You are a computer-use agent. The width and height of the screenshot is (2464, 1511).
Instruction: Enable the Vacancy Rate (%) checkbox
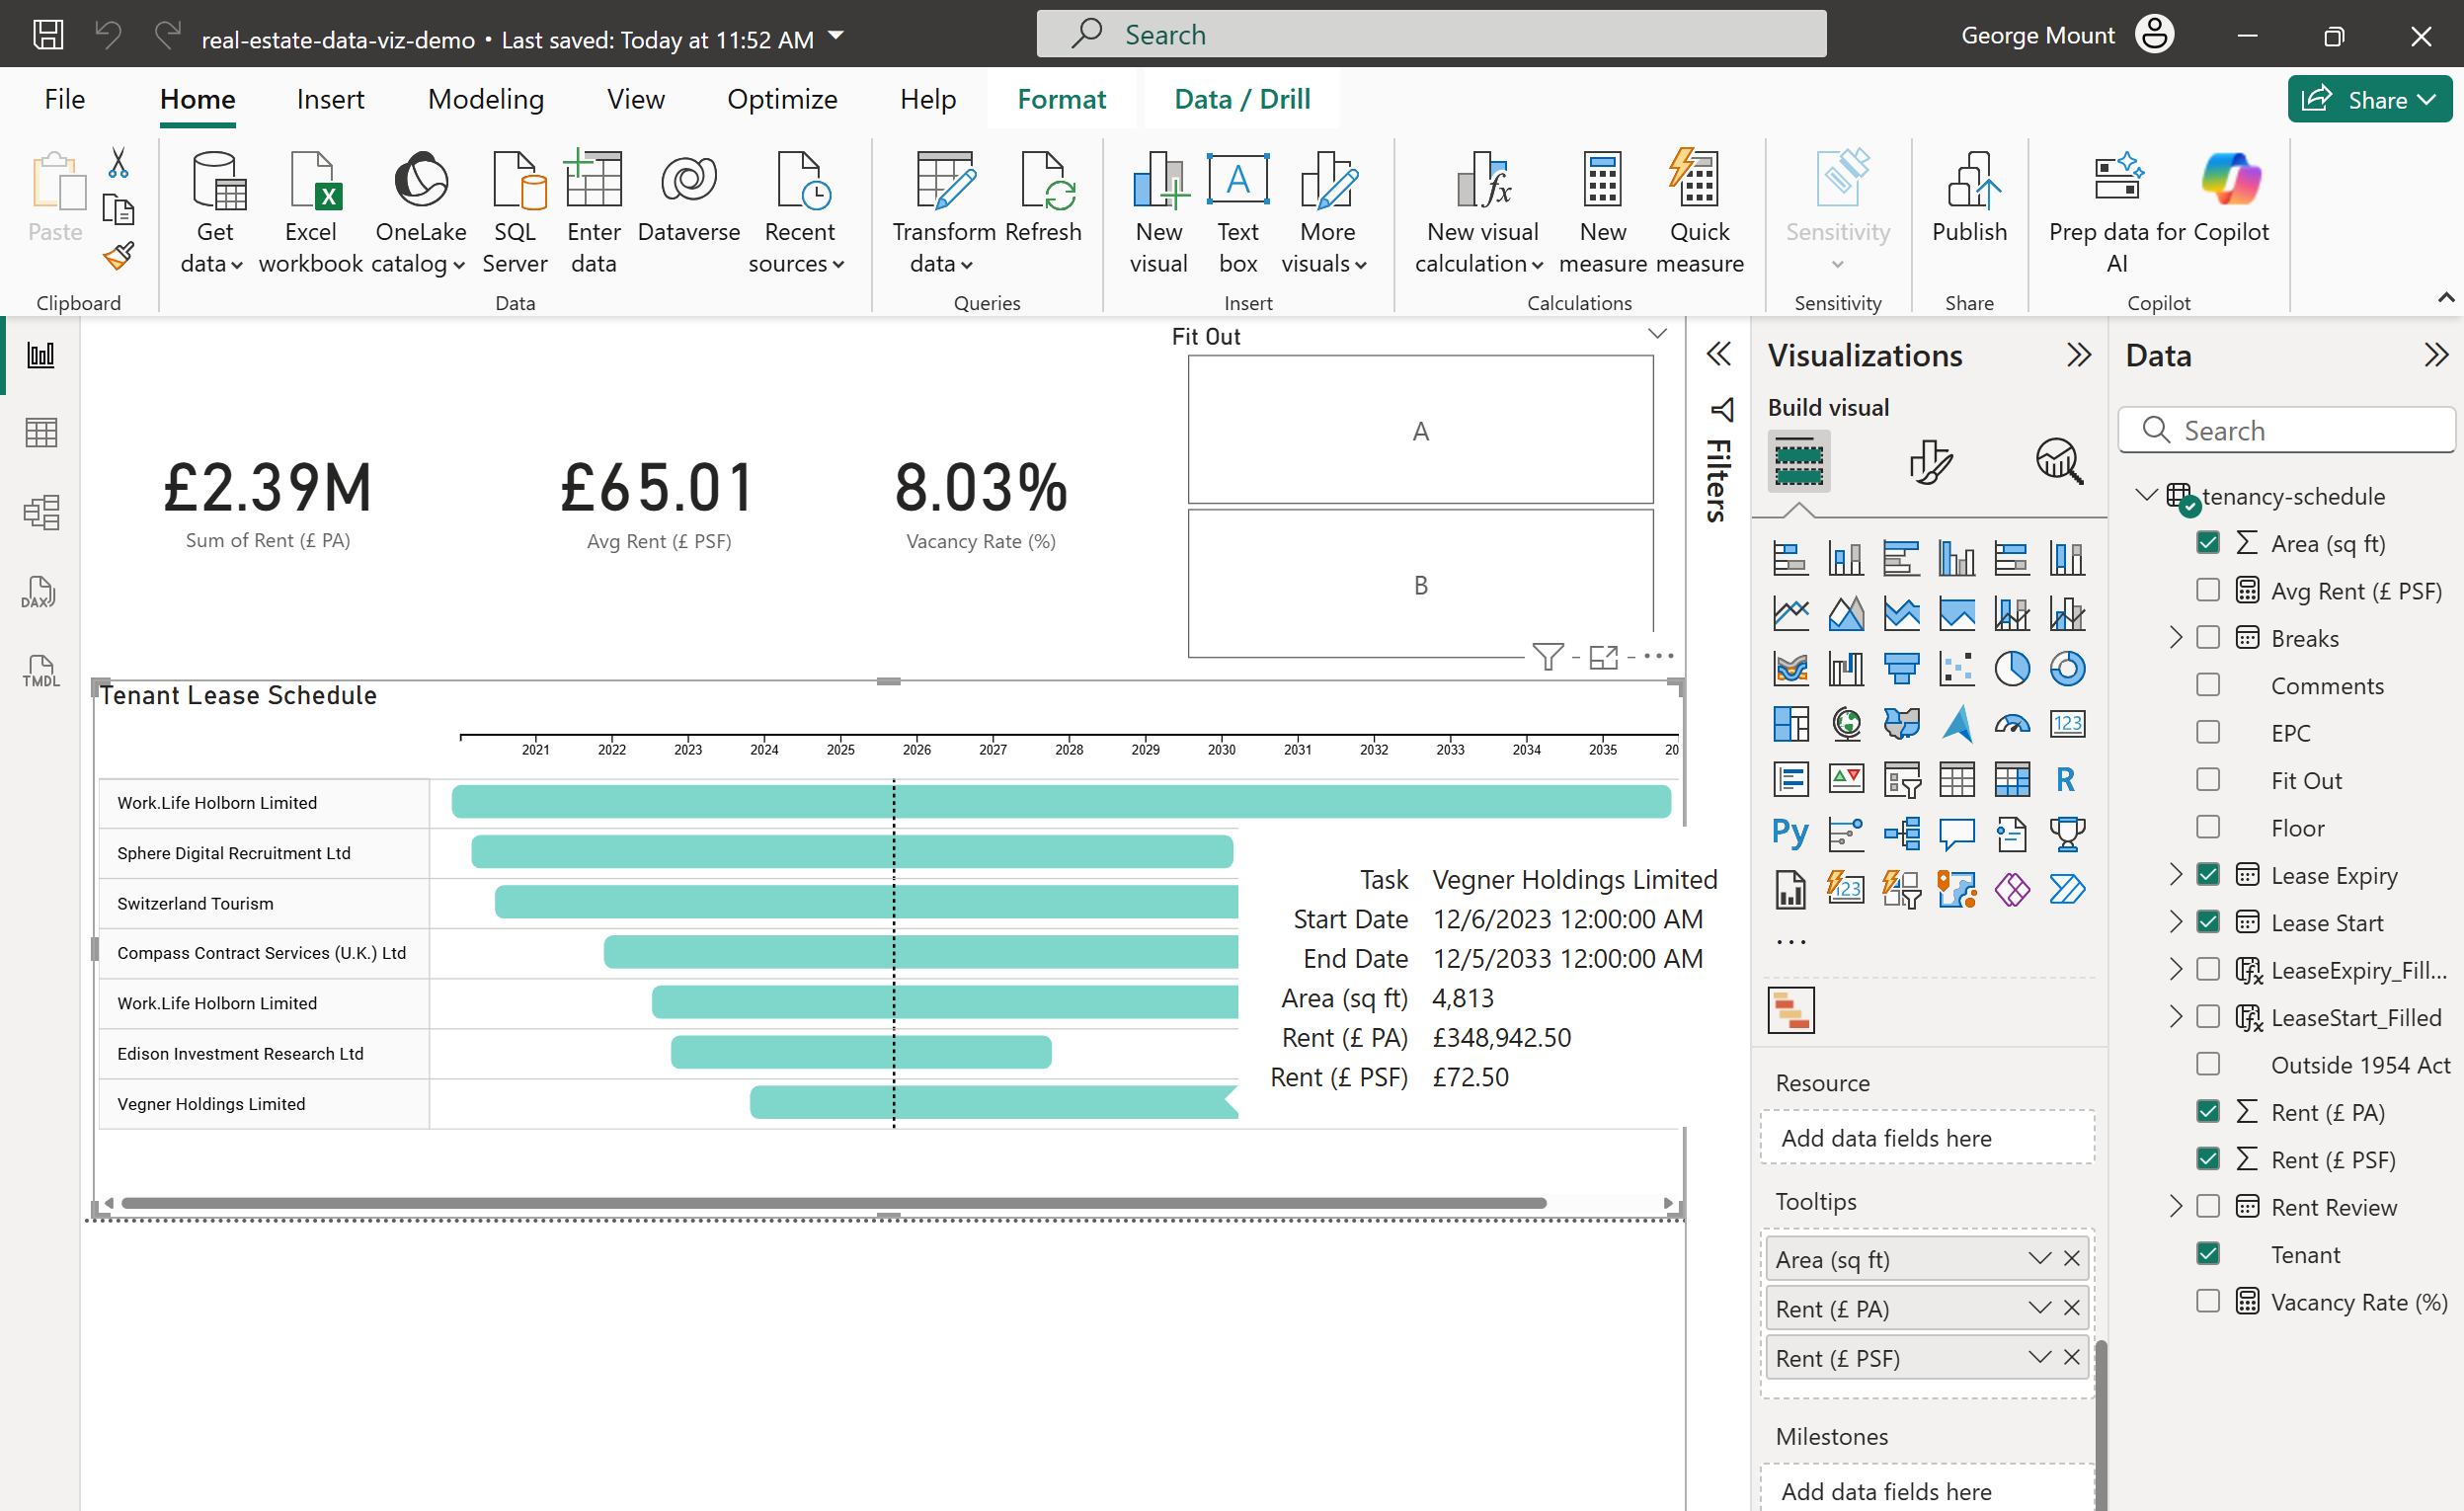pos(2207,1301)
